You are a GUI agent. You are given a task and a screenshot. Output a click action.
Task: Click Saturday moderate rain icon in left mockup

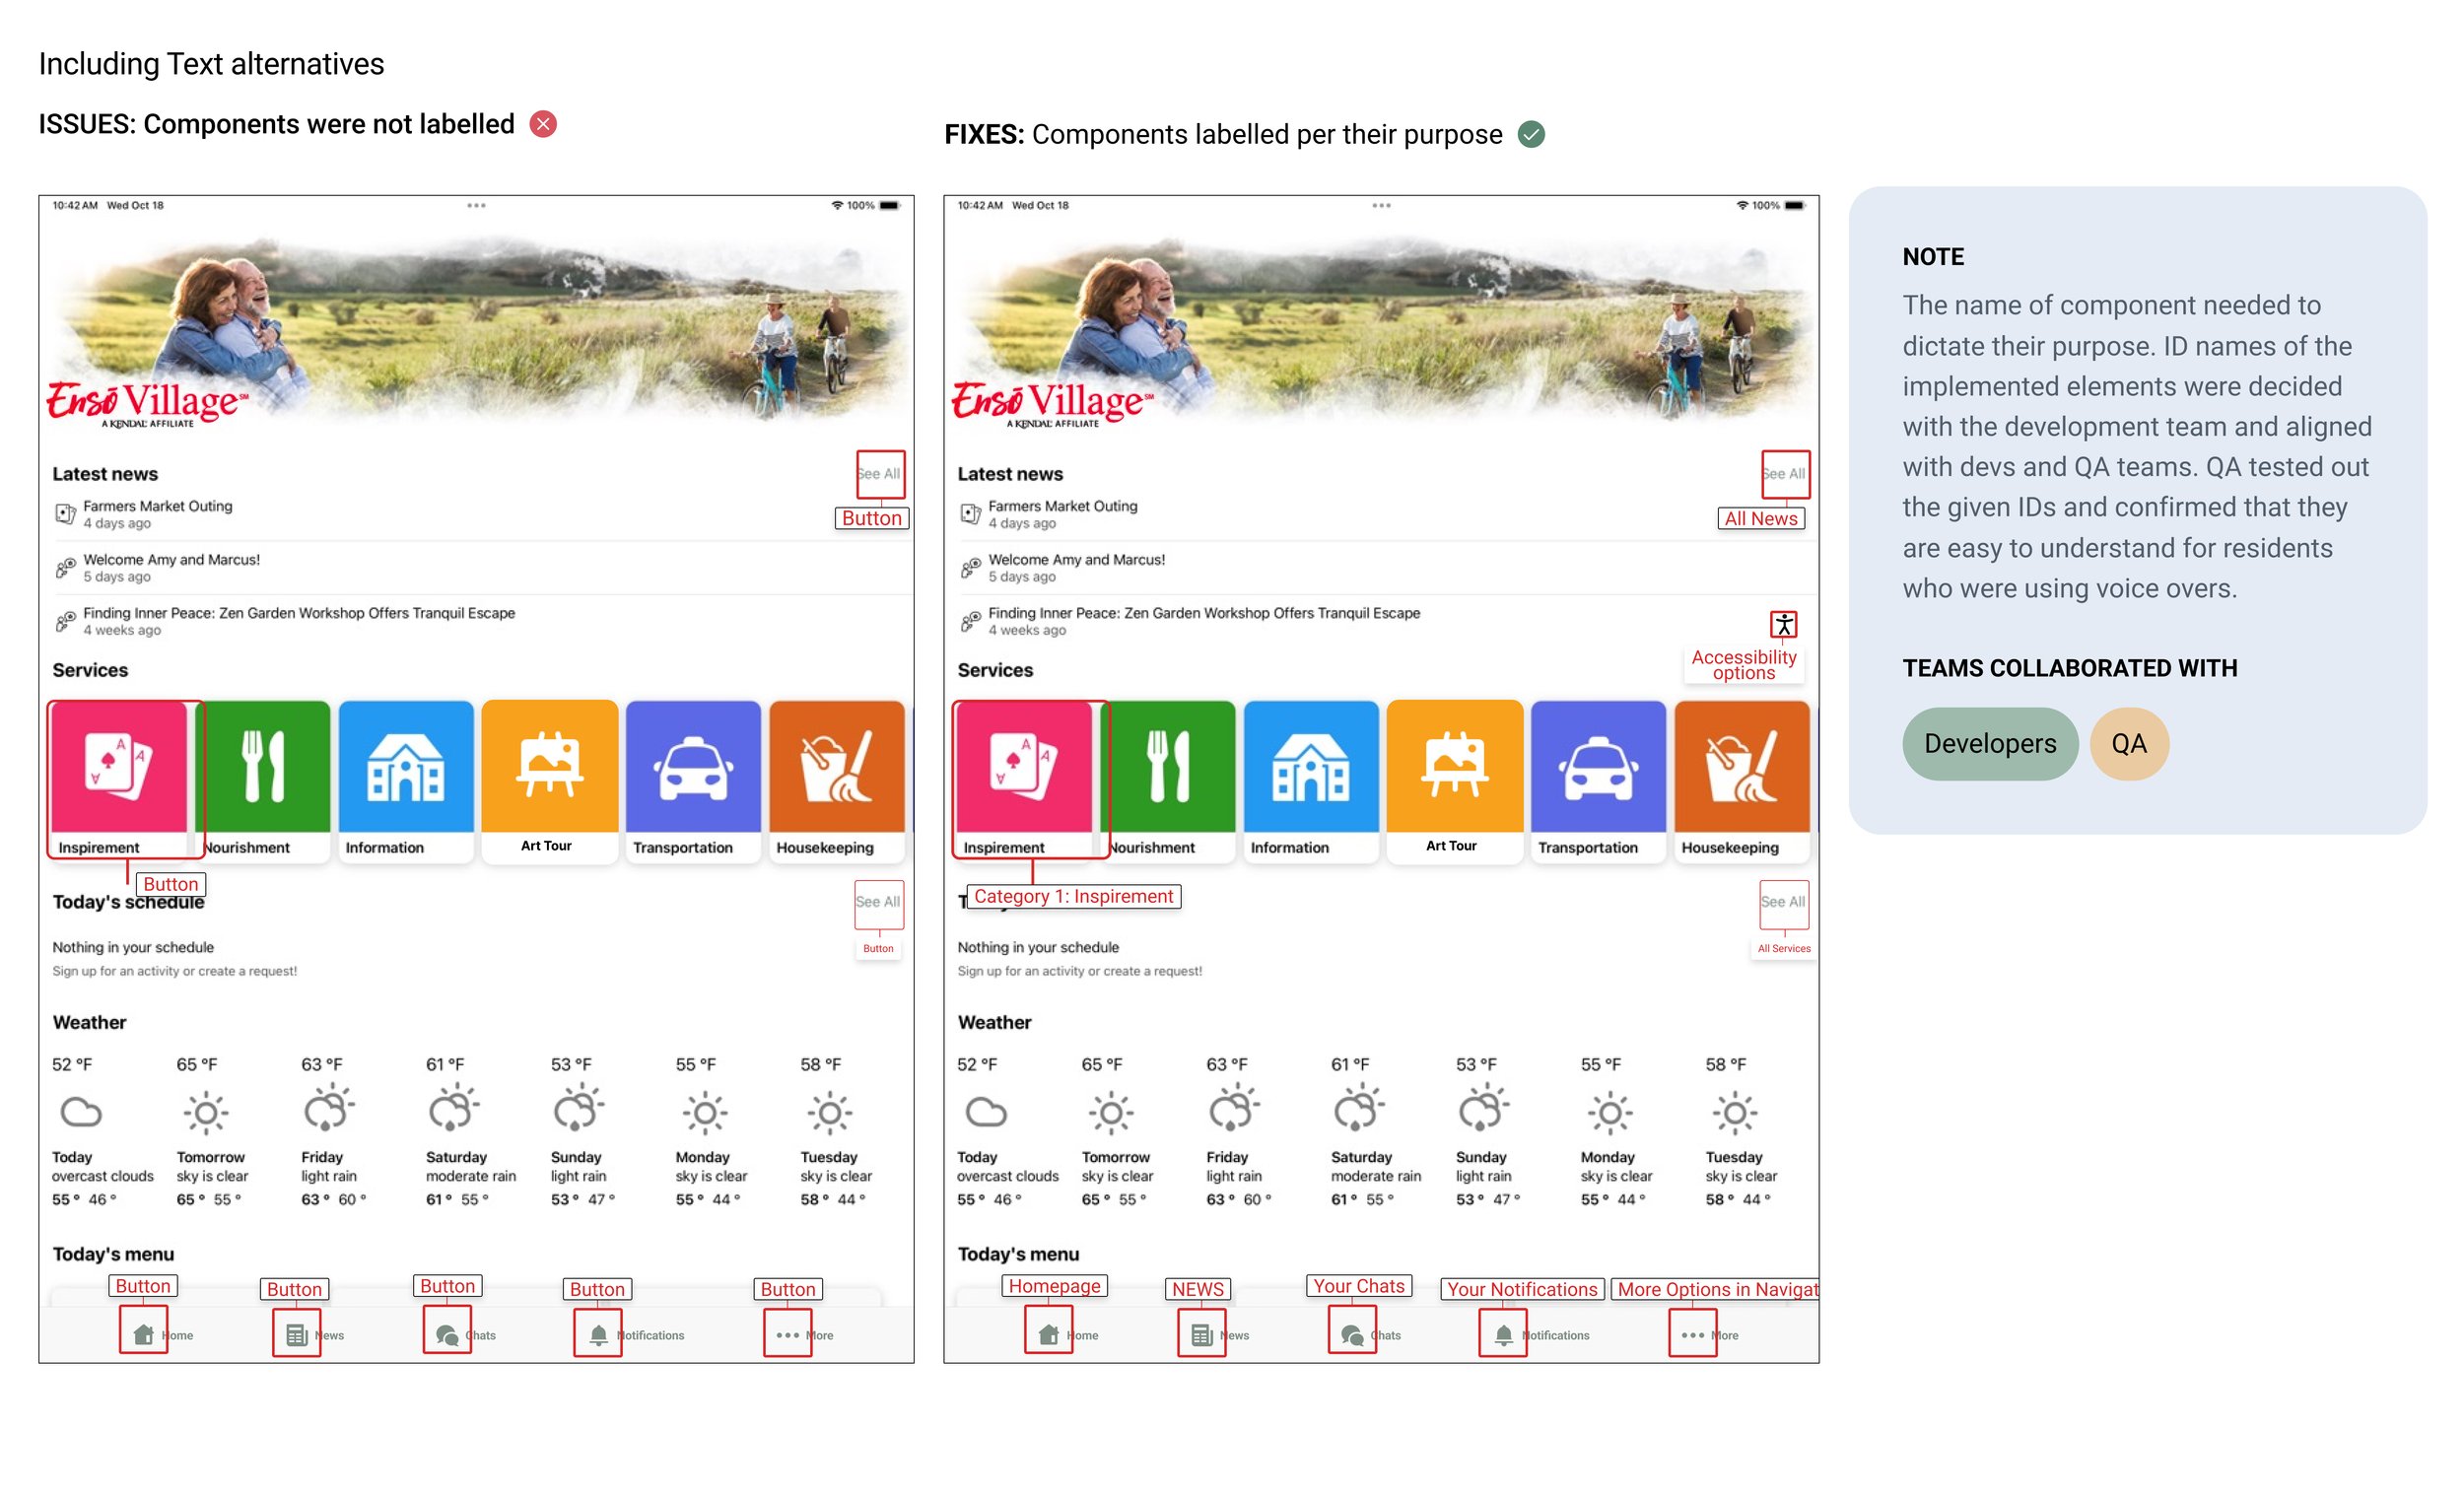[454, 1110]
